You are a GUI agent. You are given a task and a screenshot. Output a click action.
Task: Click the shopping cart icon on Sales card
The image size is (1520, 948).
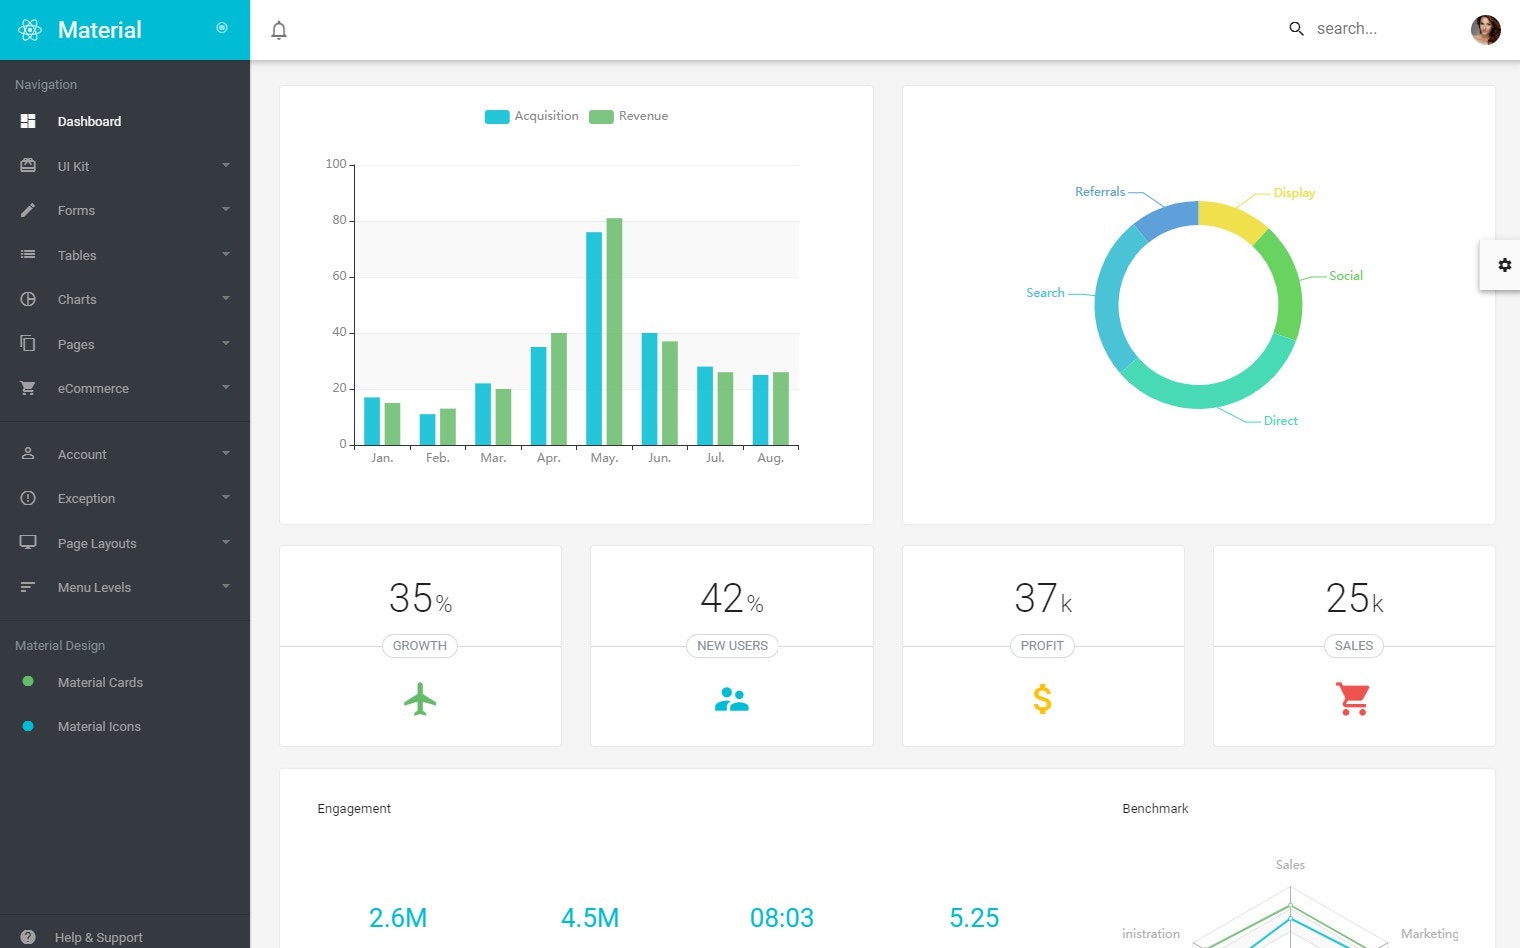(1353, 698)
